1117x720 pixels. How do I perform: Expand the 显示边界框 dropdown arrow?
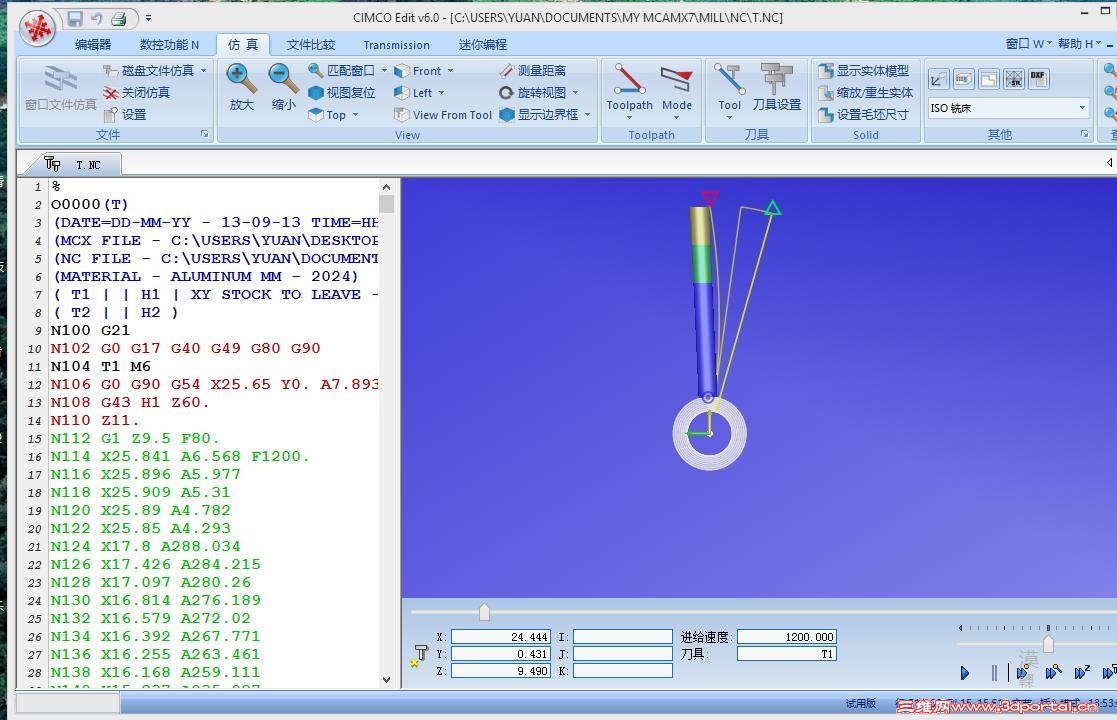[x=588, y=115]
